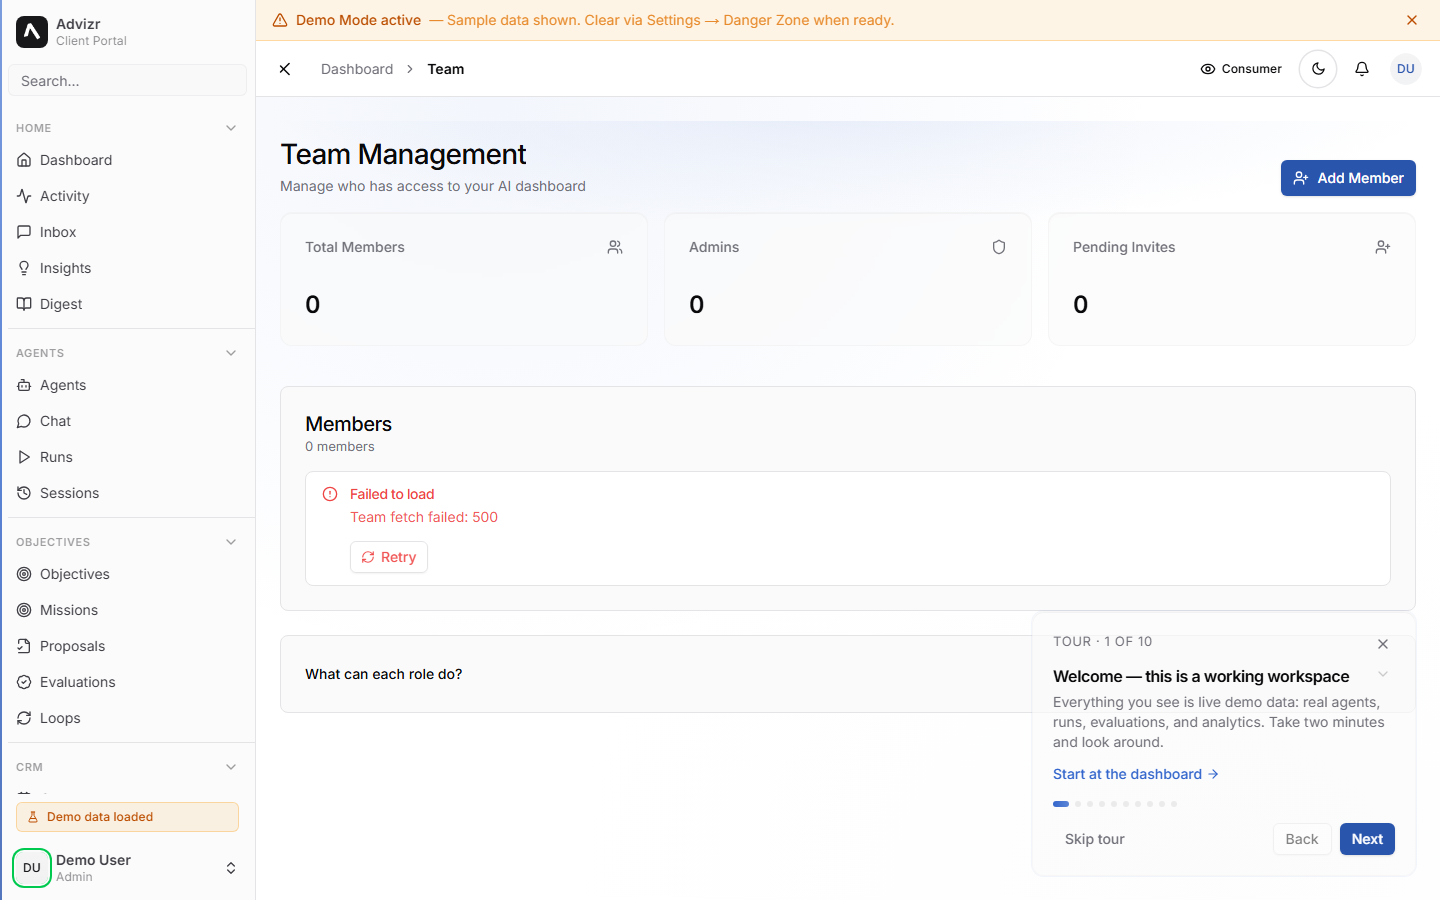This screenshot has height=900, width=1440.
Task: Open the Activity page
Action: [x=127, y=196]
